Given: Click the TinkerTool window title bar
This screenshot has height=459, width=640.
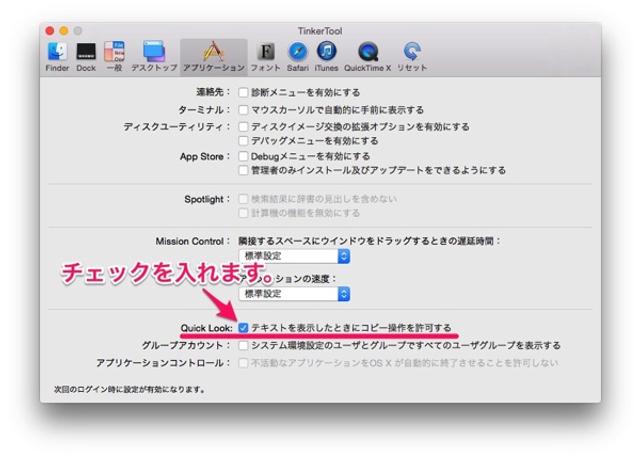Looking at the screenshot, I should pos(319,31).
